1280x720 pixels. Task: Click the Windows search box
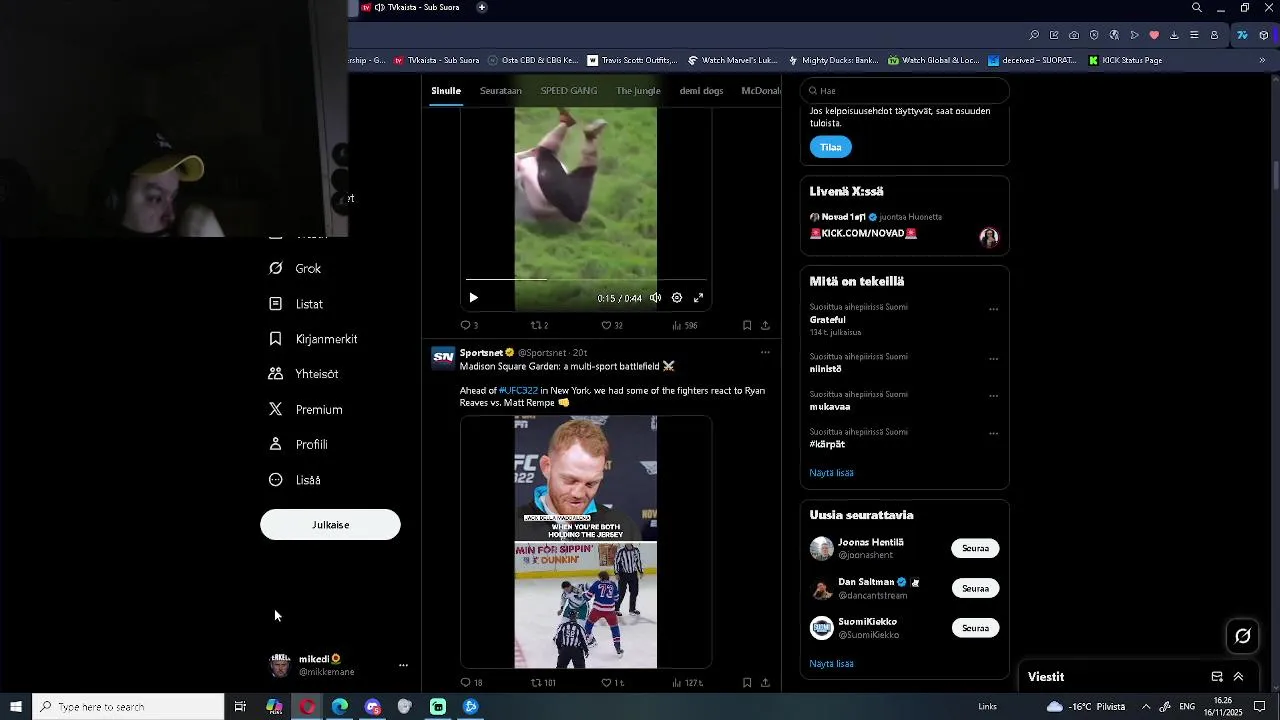(128, 707)
